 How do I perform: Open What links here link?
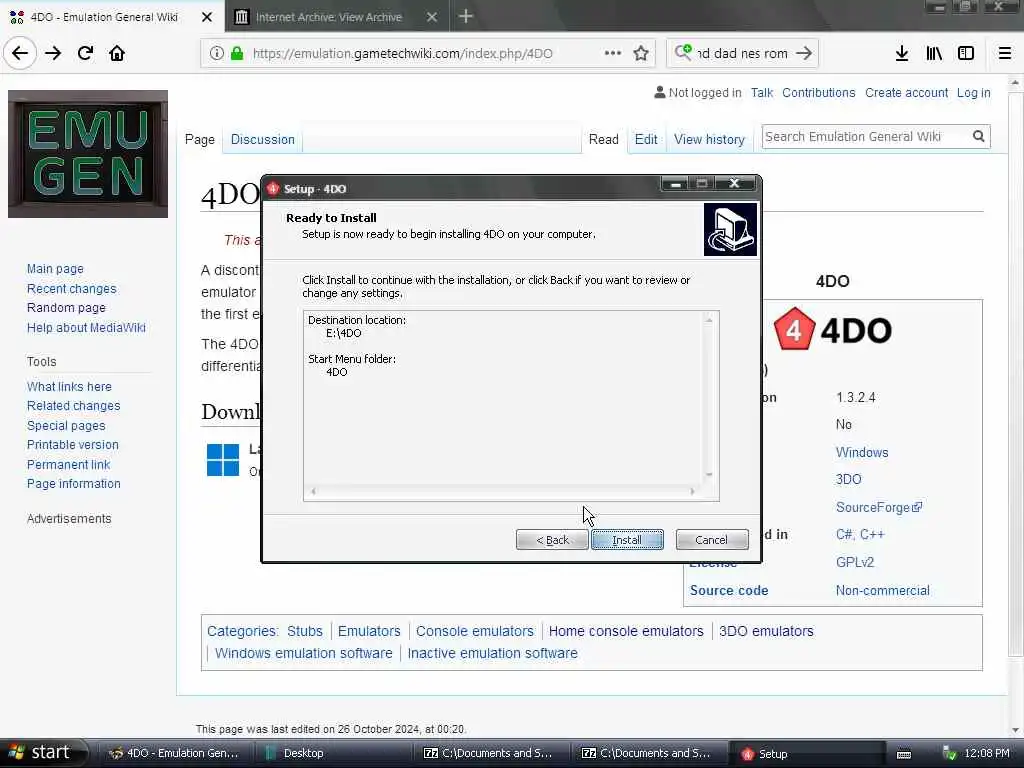point(69,387)
